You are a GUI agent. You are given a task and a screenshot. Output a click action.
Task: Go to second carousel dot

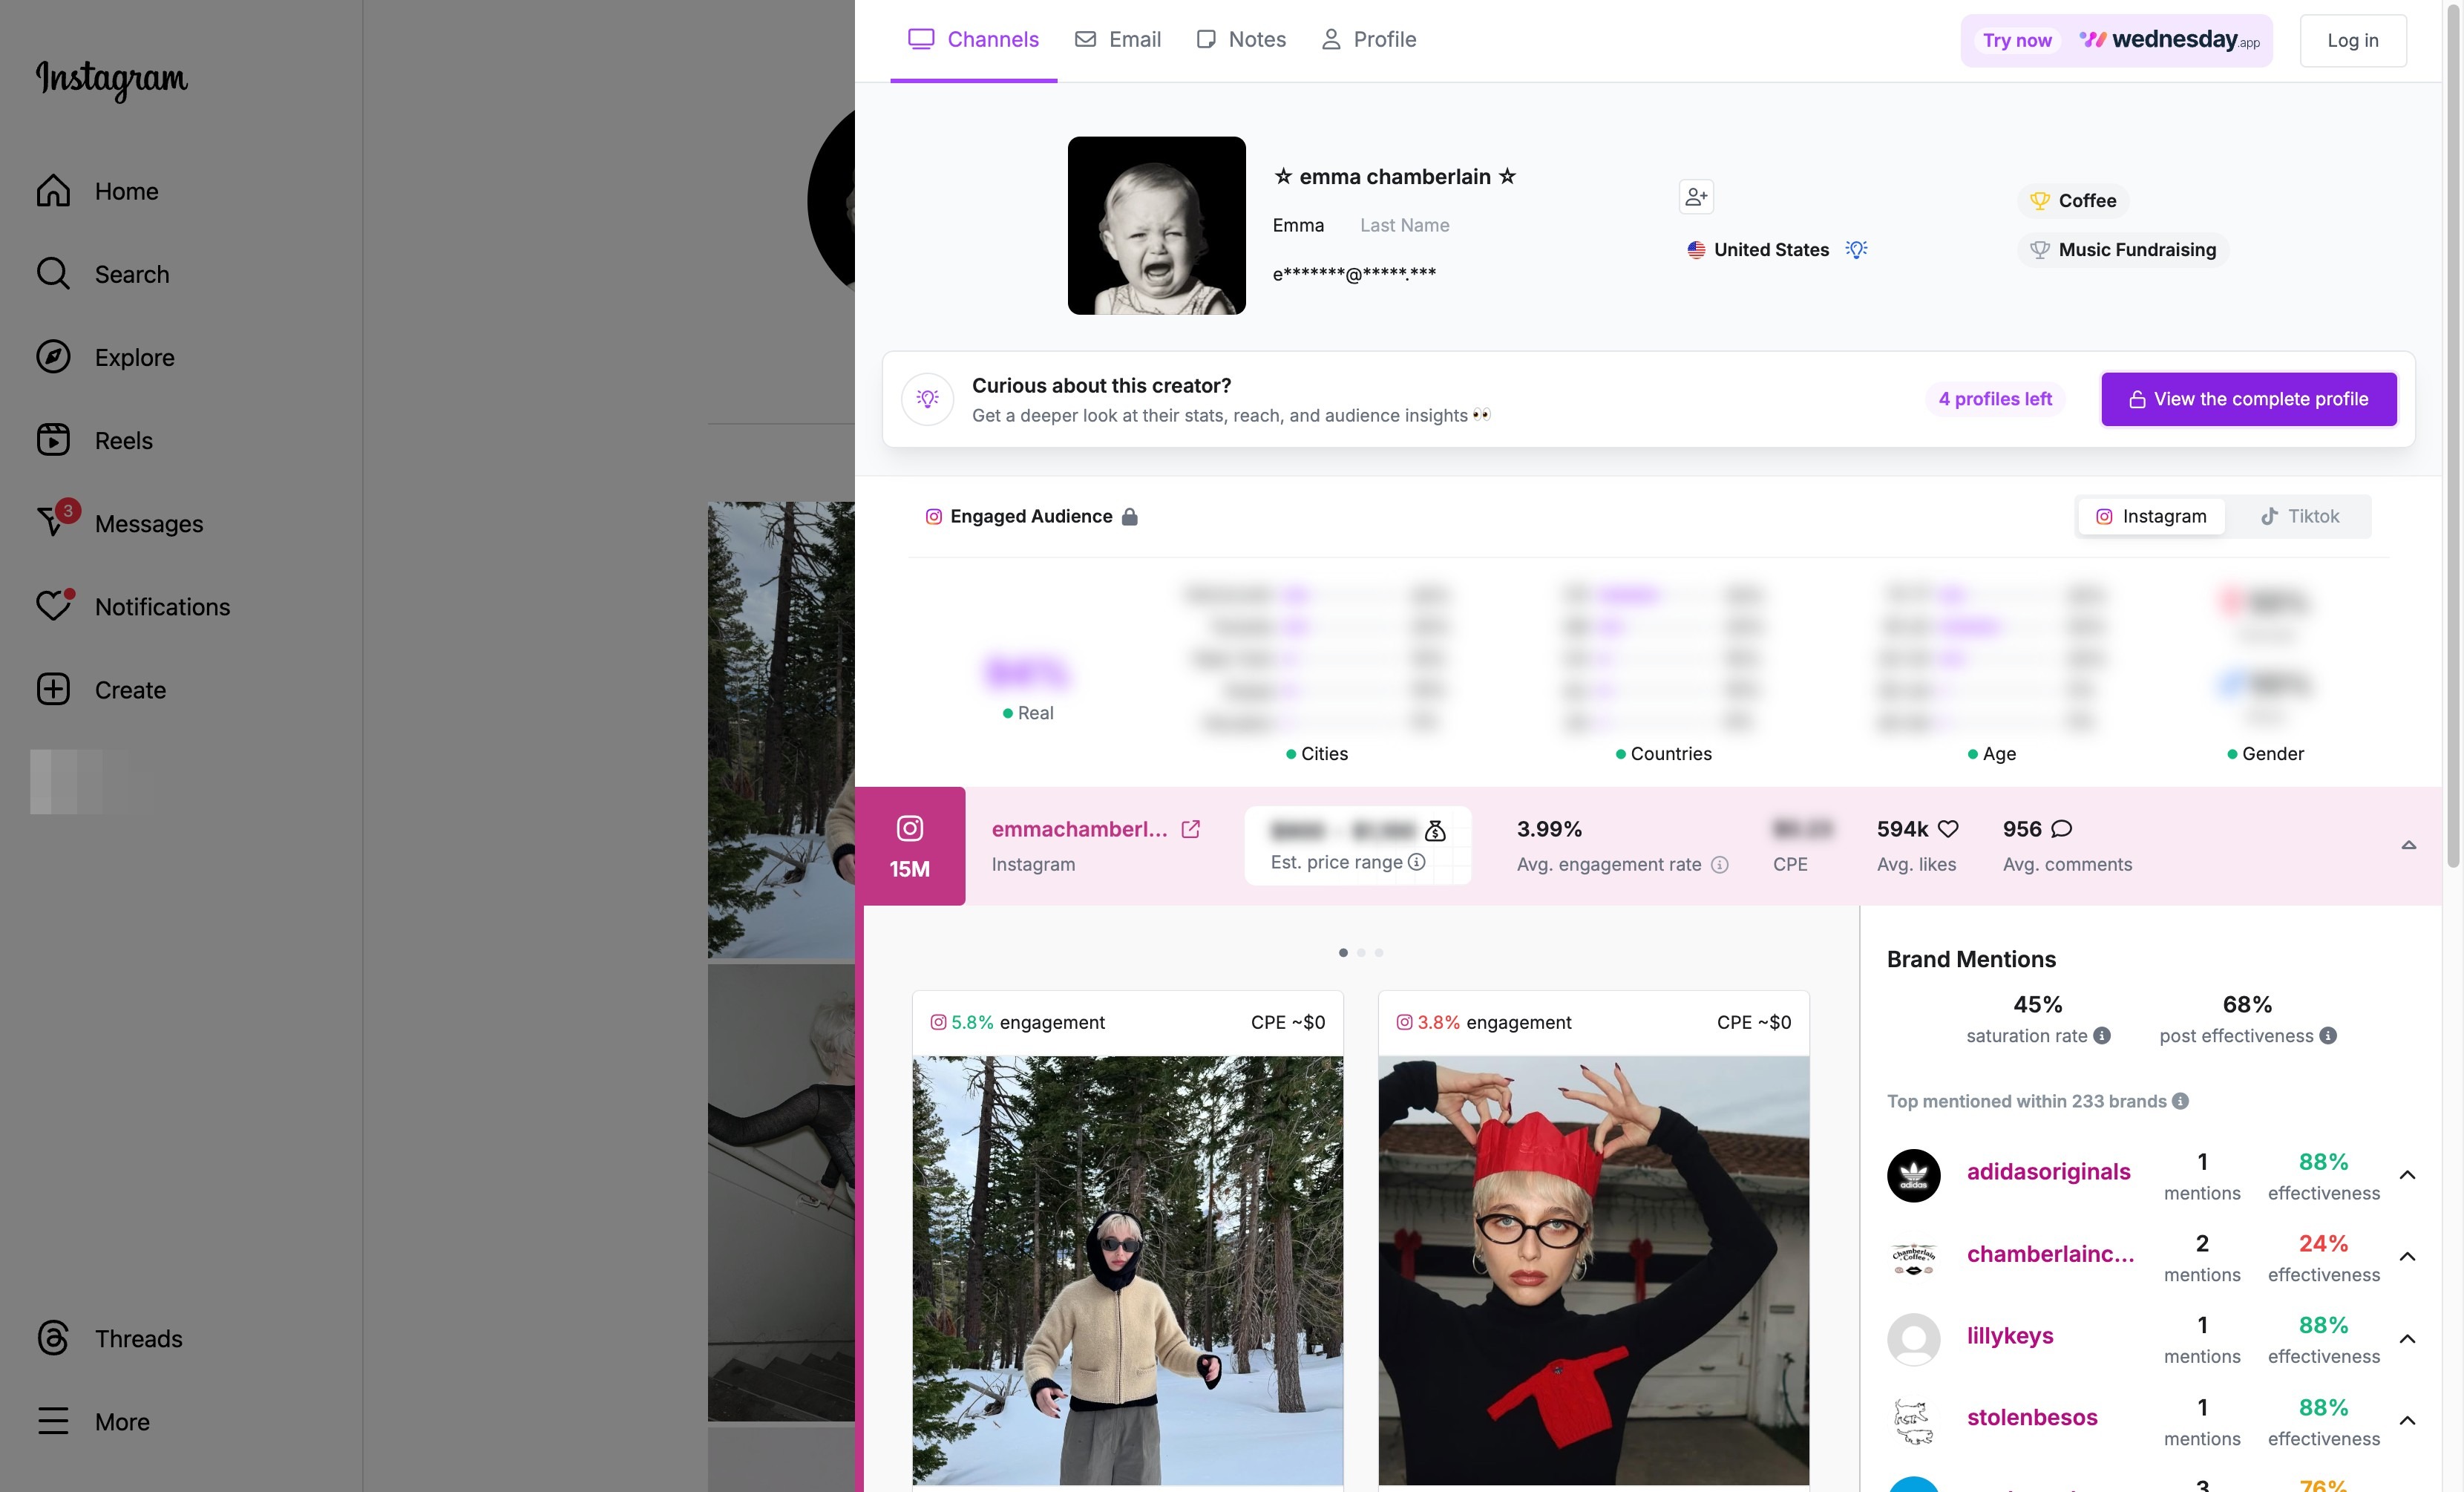point(1361,953)
